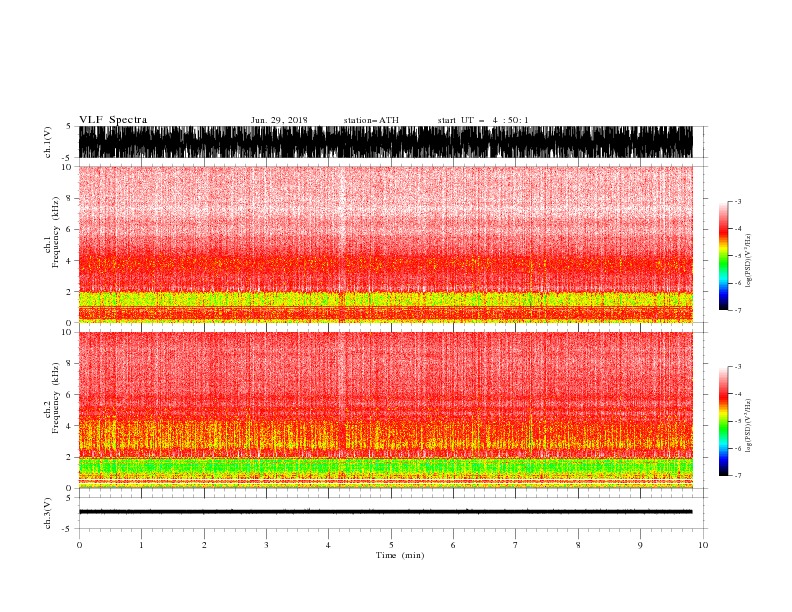Click the ch.1 spectrogram color scale bar
Image resolution: width=792 pixels, height=612 pixels.
pos(723,256)
